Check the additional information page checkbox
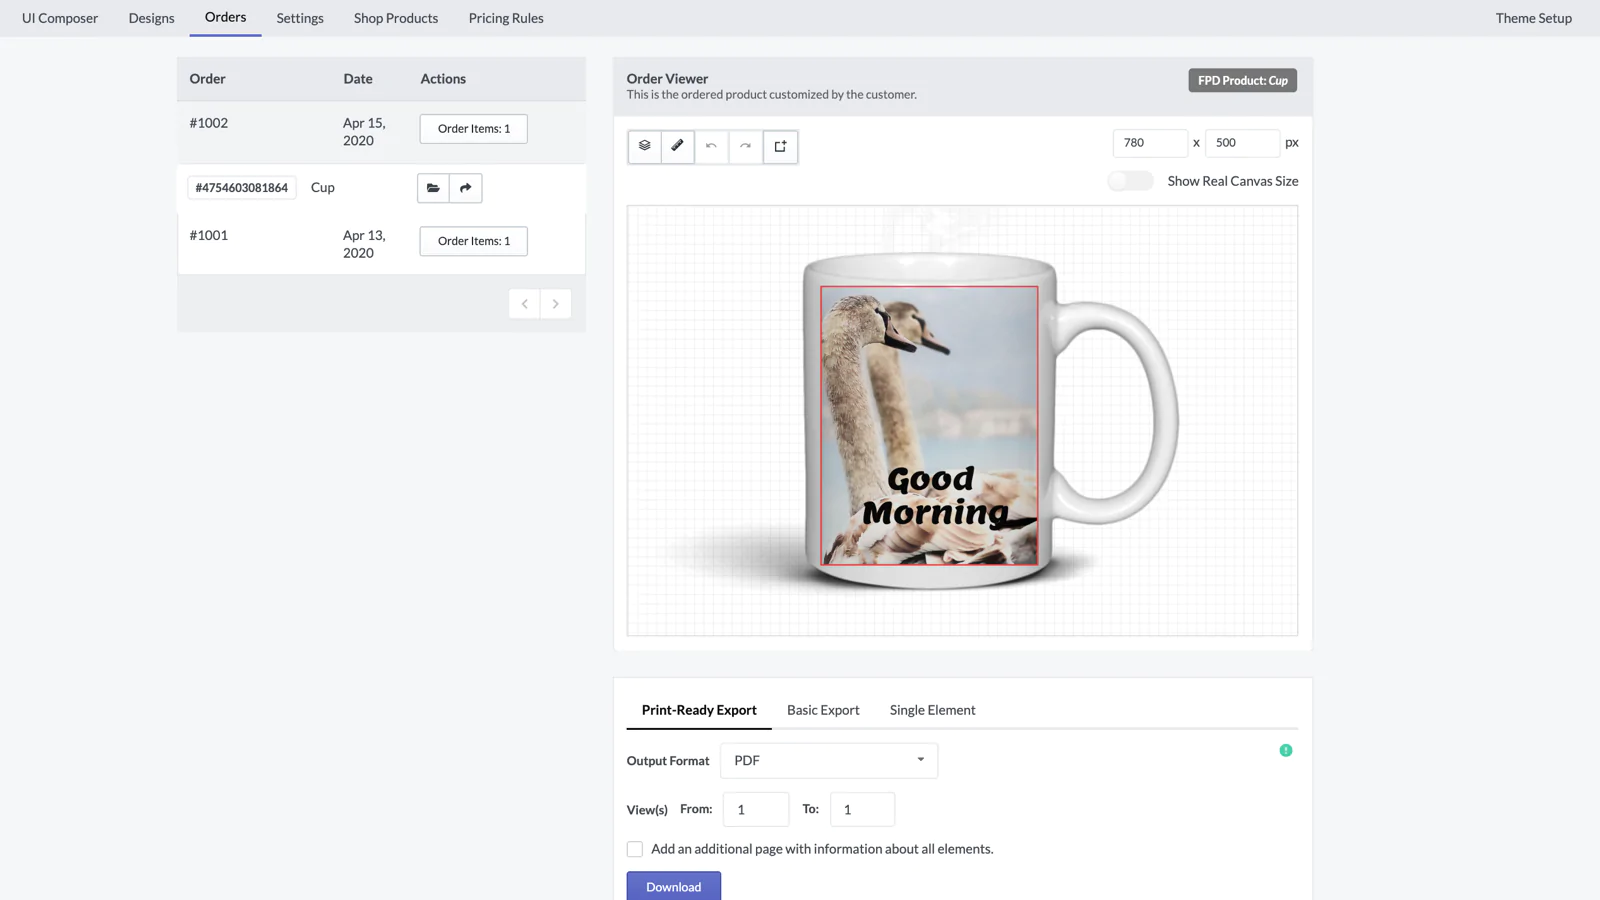The height and width of the screenshot is (900, 1600). pyautogui.click(x=635, y=849)
